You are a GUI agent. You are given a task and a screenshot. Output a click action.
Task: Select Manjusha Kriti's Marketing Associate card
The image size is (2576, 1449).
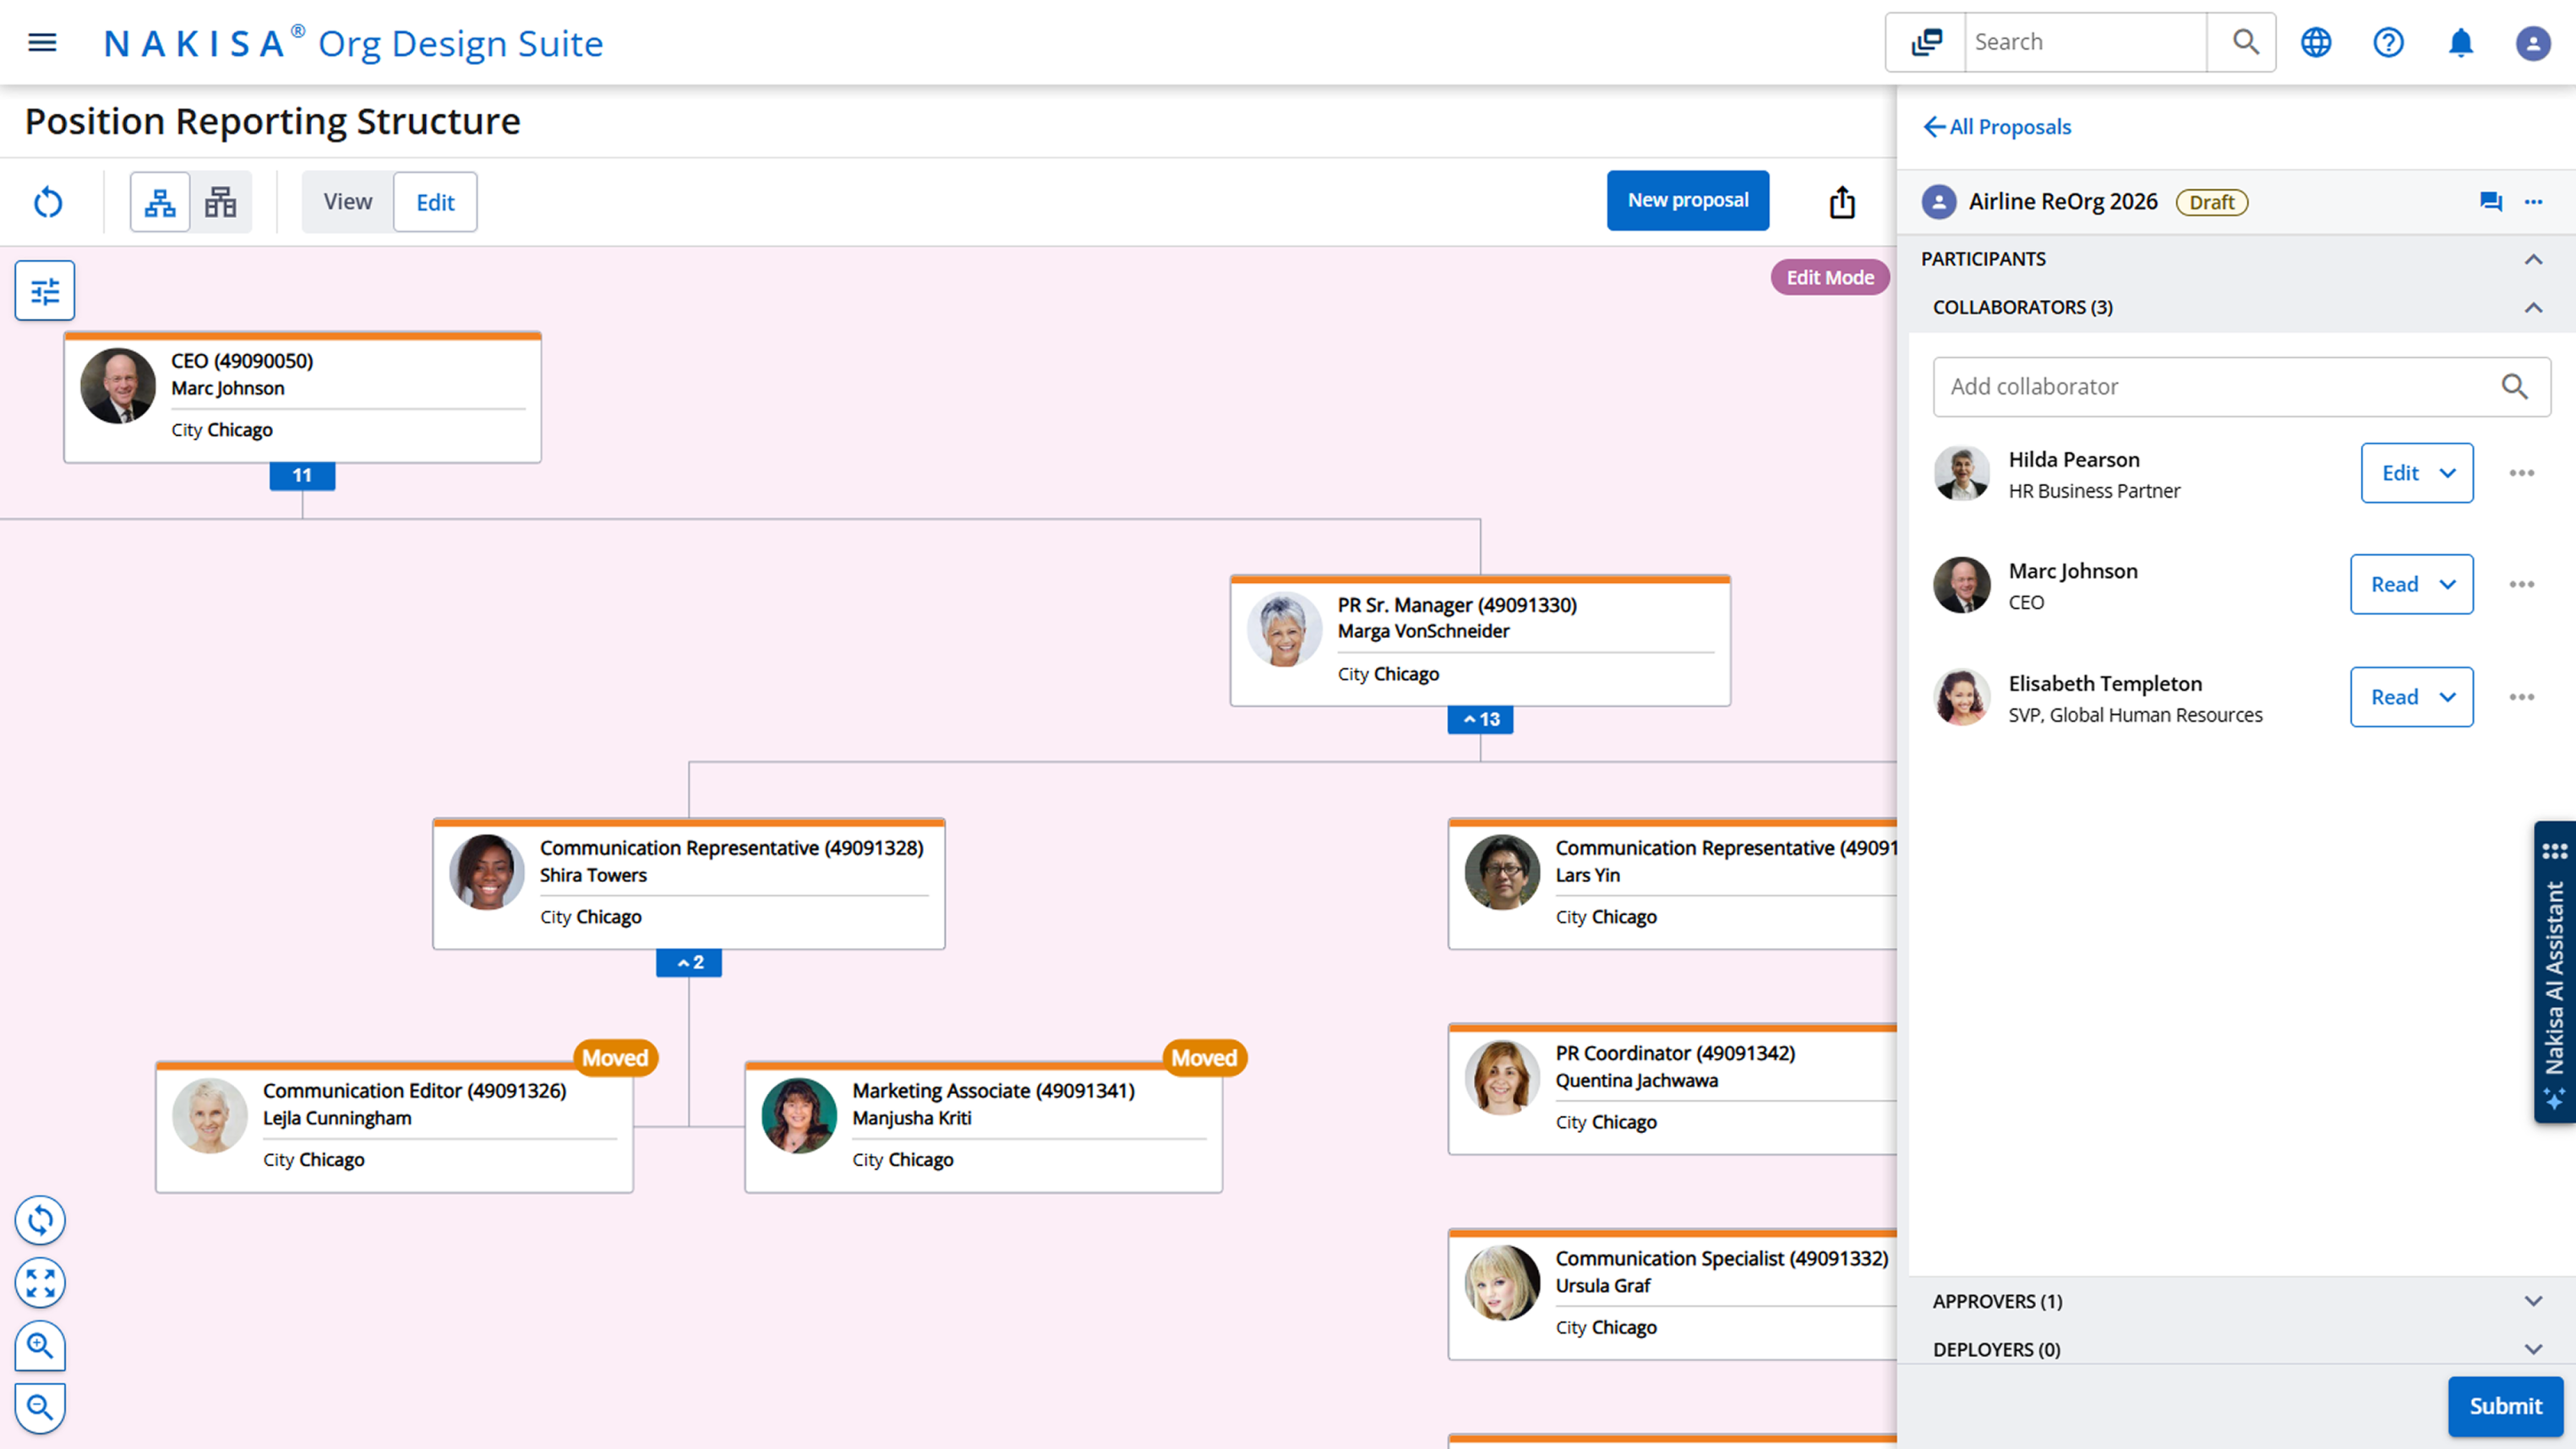[x=983, y=1128]
